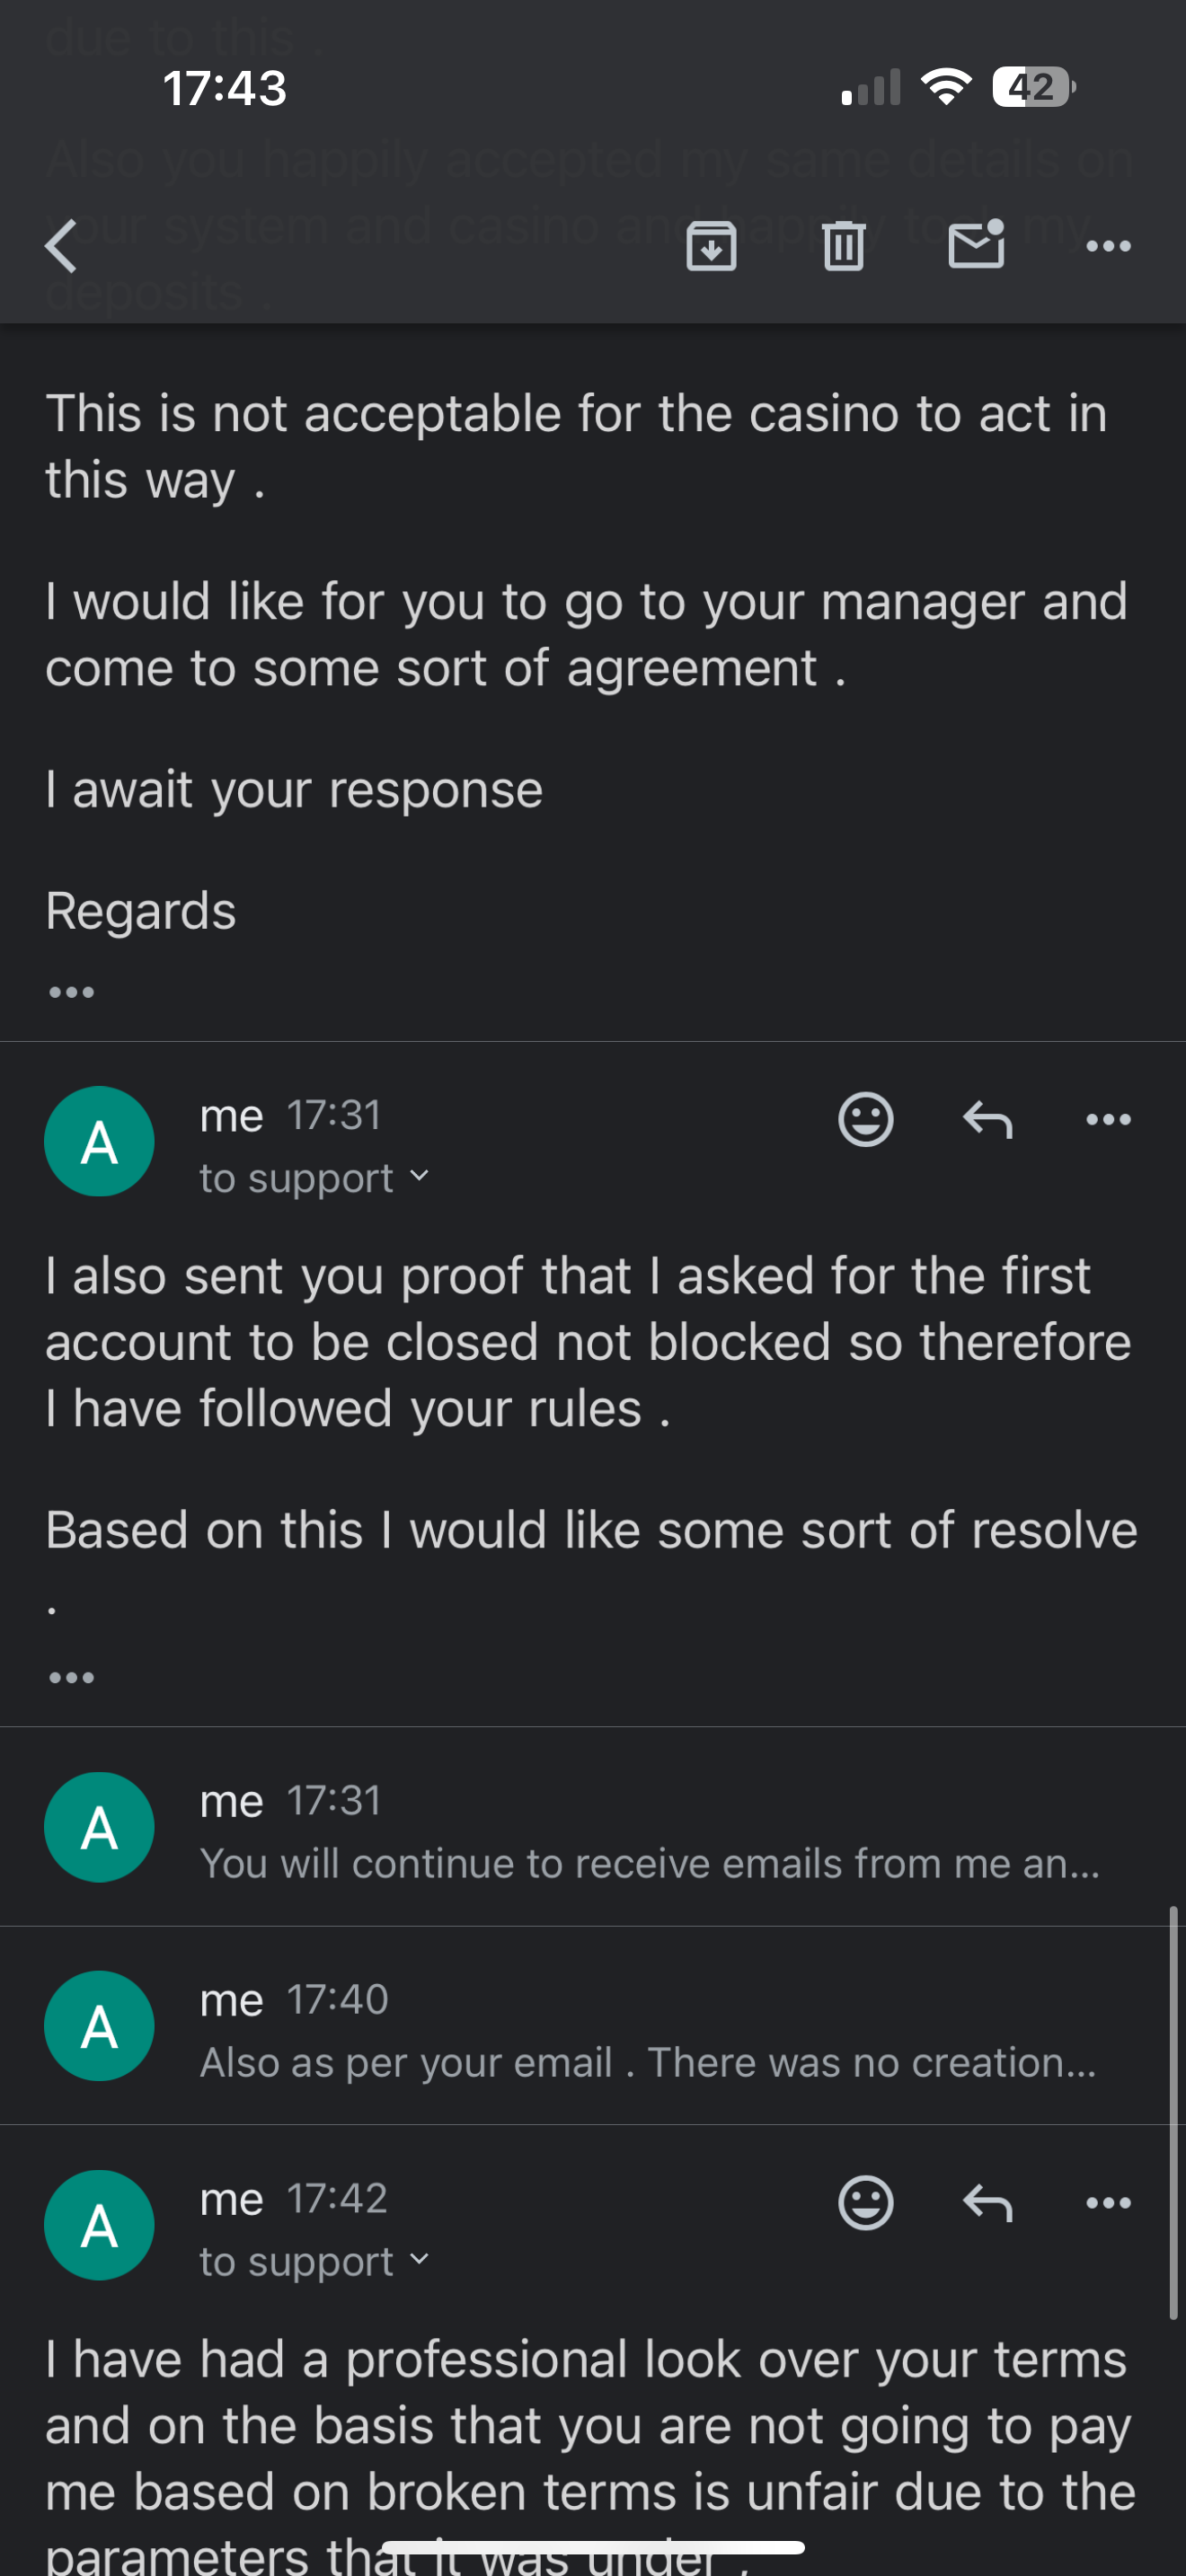Viewport: 1186px width, 2576px height.
Task: Tap sender avatar on first 17:31 message
Action: pos(99,1141)
